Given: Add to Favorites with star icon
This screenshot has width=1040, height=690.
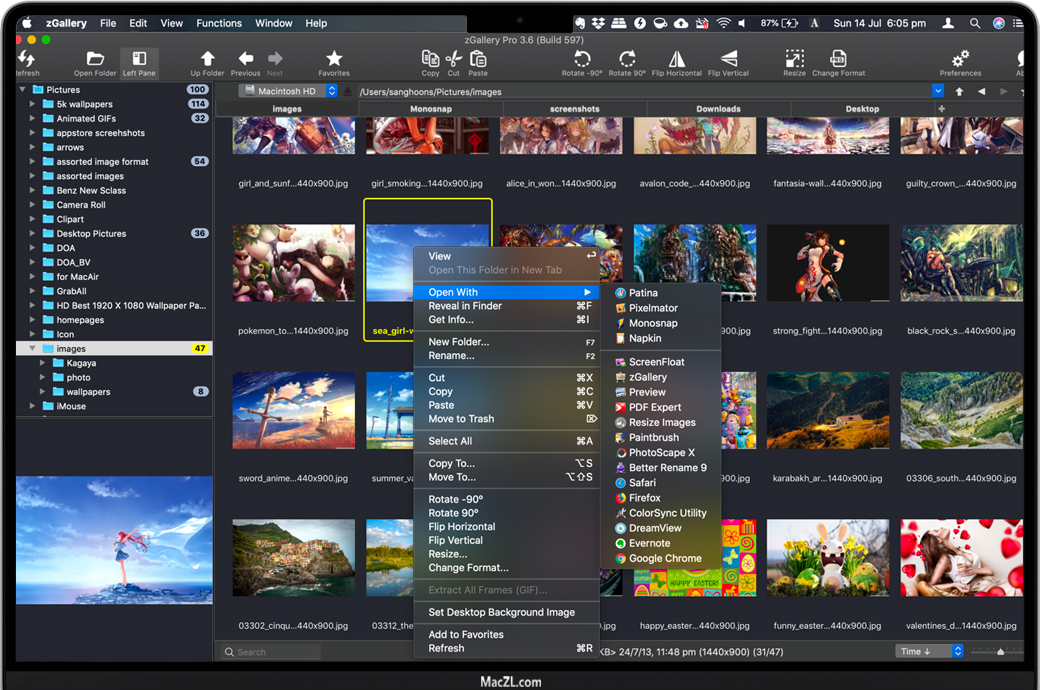Looking at the screenshot, I should click(334, 59).
